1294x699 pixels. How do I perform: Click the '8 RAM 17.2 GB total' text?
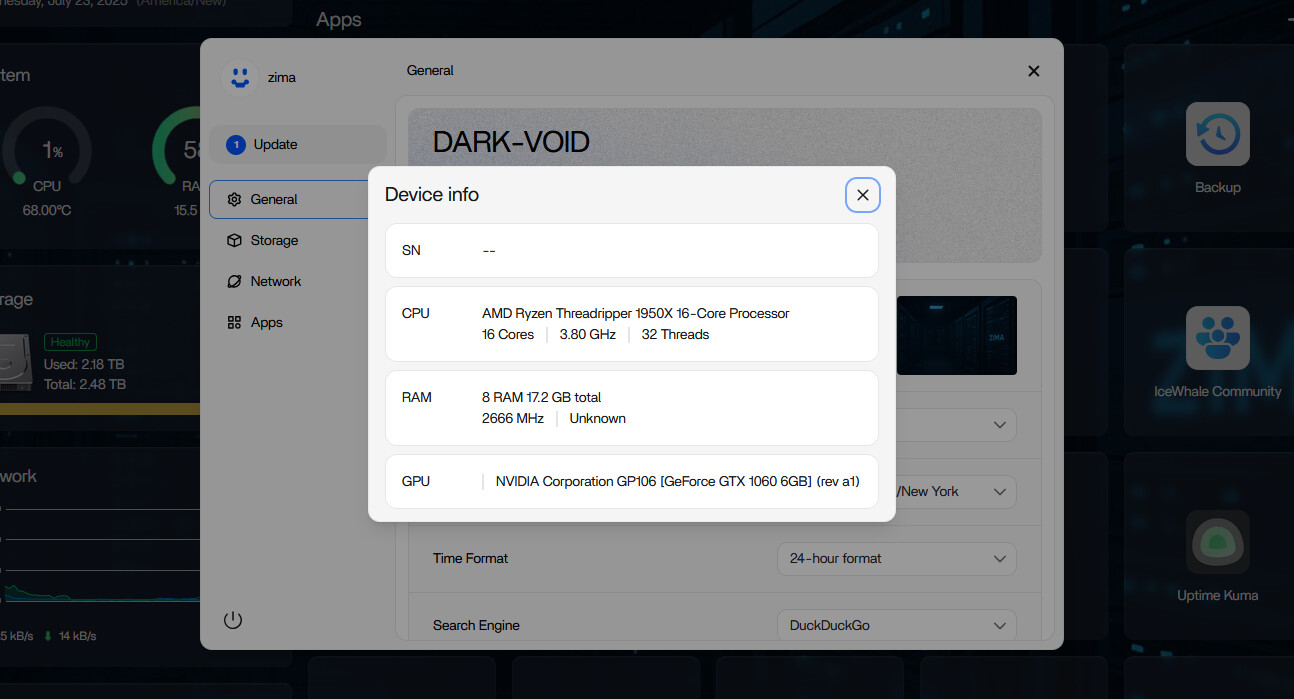click(x=541, y=397)
